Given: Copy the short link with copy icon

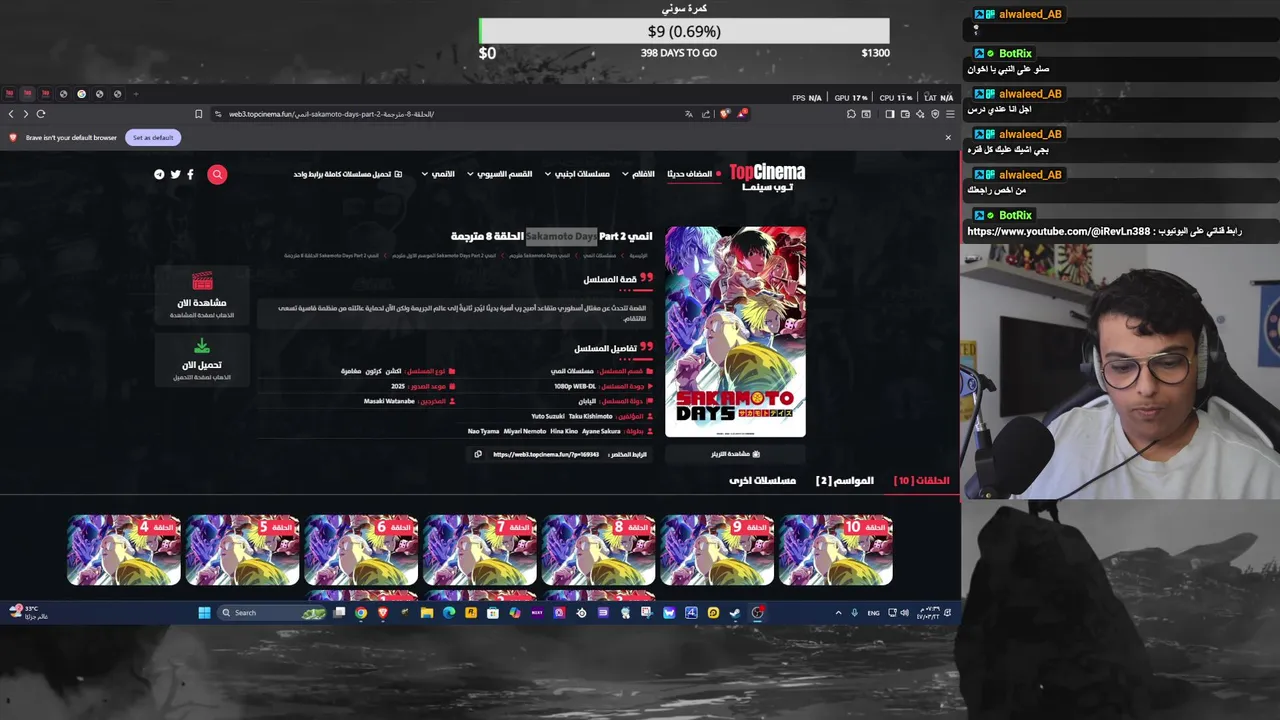Looking at the screenshot, I should tap(478, 454).
